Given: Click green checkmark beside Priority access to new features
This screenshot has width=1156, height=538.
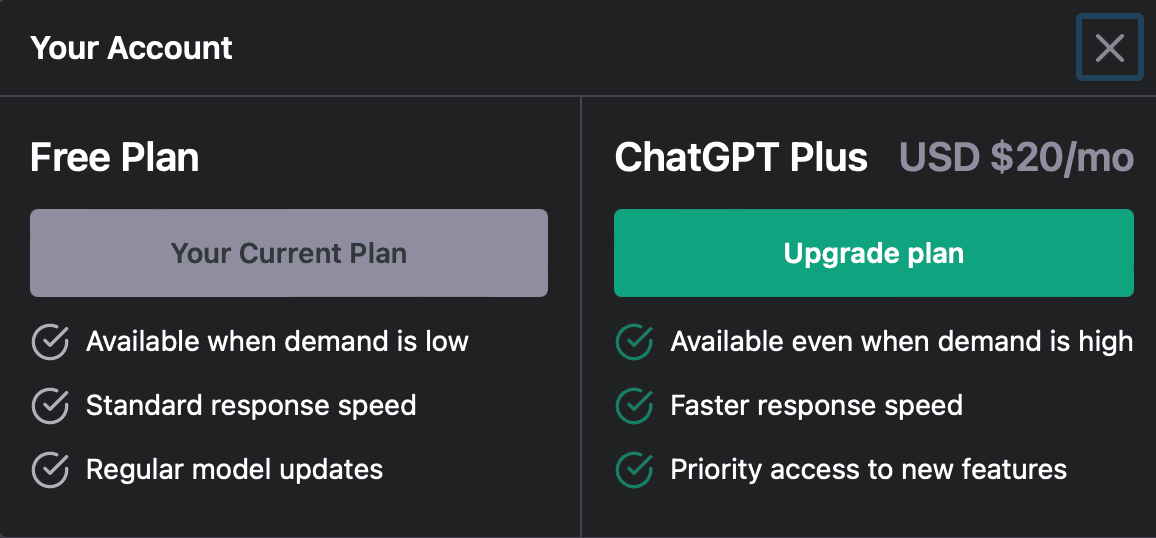Looking at the screenshot, I should coord(634,469).
